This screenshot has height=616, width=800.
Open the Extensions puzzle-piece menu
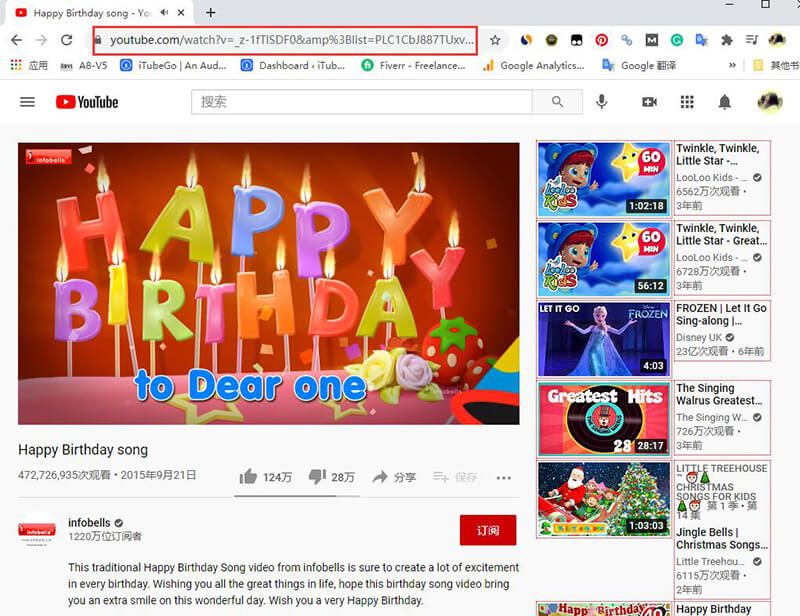pos(727,40)
